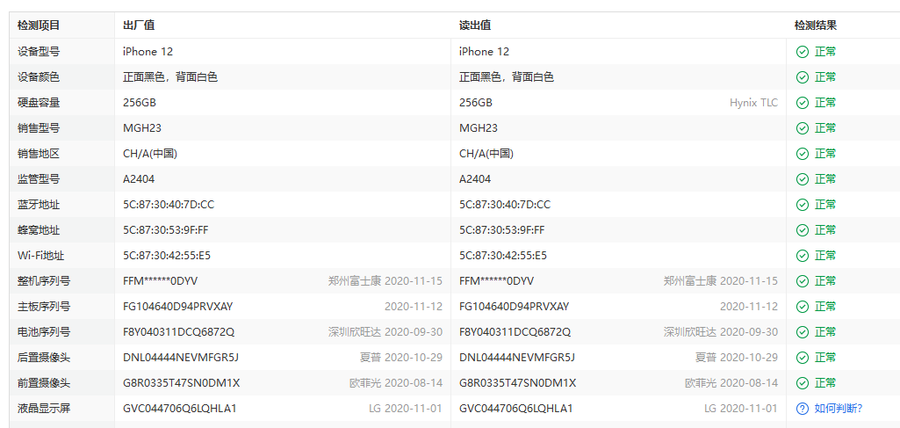Select the 销售地区 row label

click(38, 154)
